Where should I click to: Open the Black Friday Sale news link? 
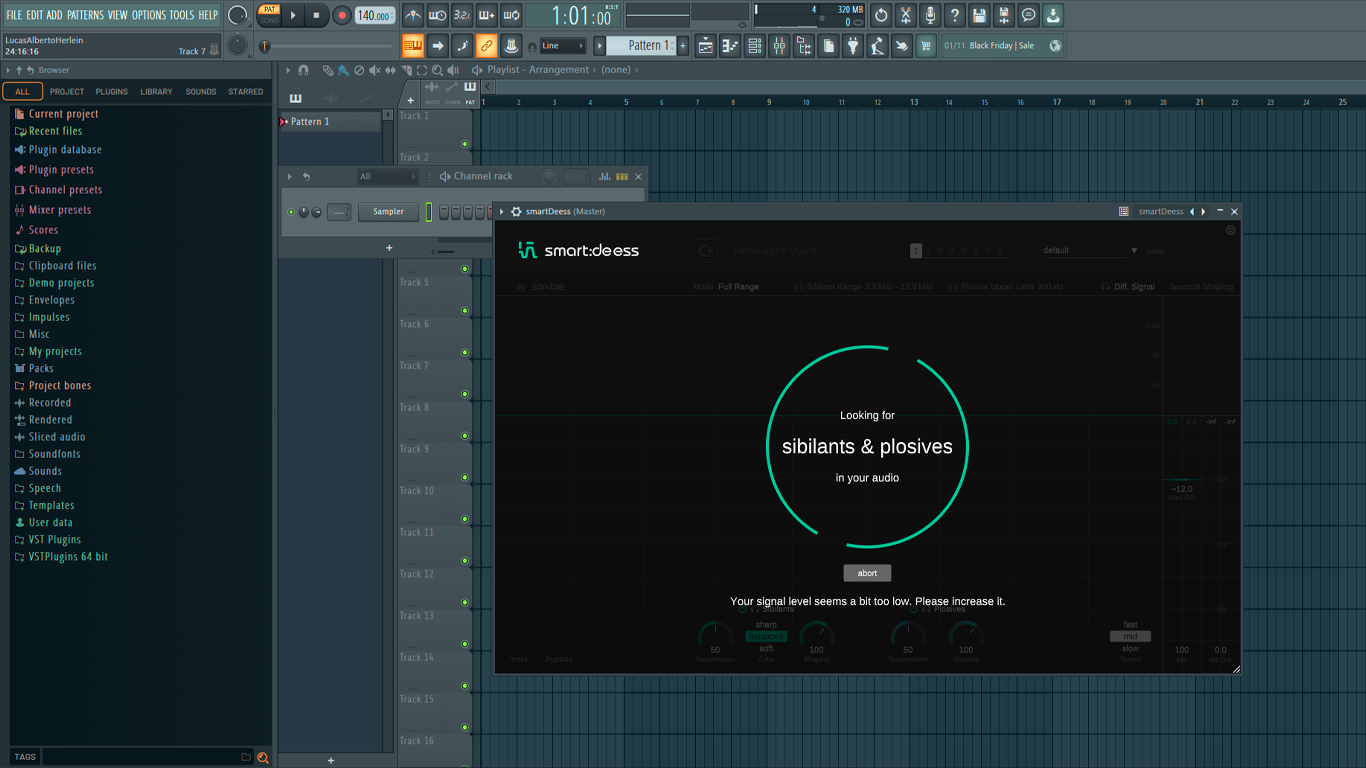1002,45
